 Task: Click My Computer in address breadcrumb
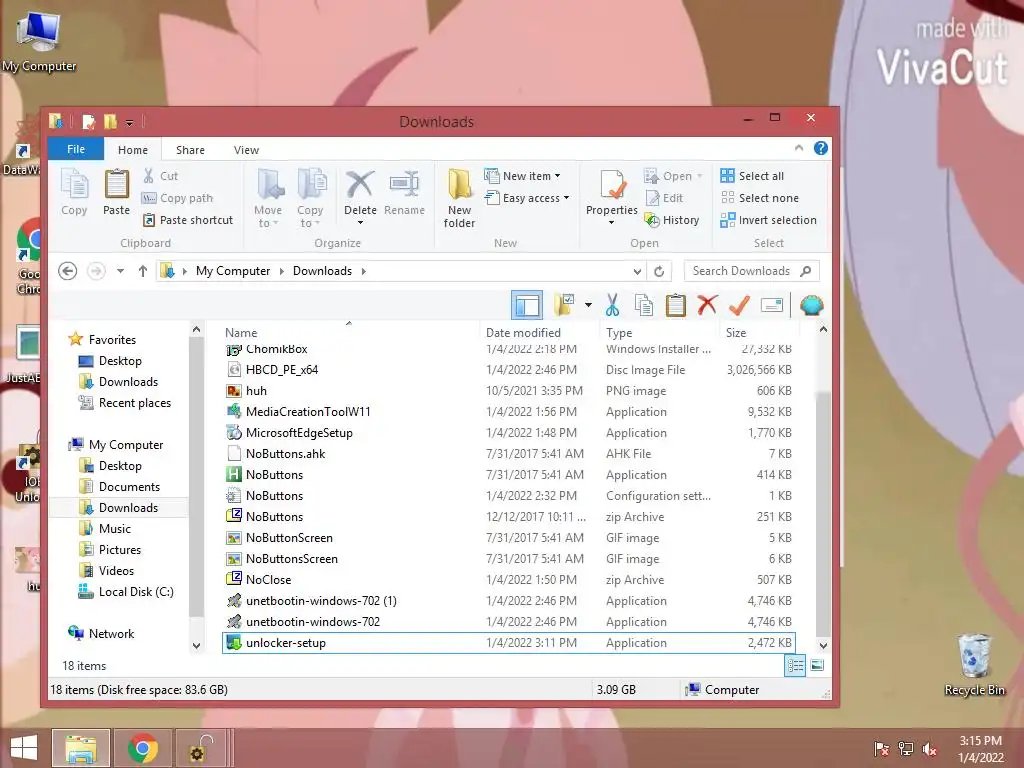click(232, 271)
